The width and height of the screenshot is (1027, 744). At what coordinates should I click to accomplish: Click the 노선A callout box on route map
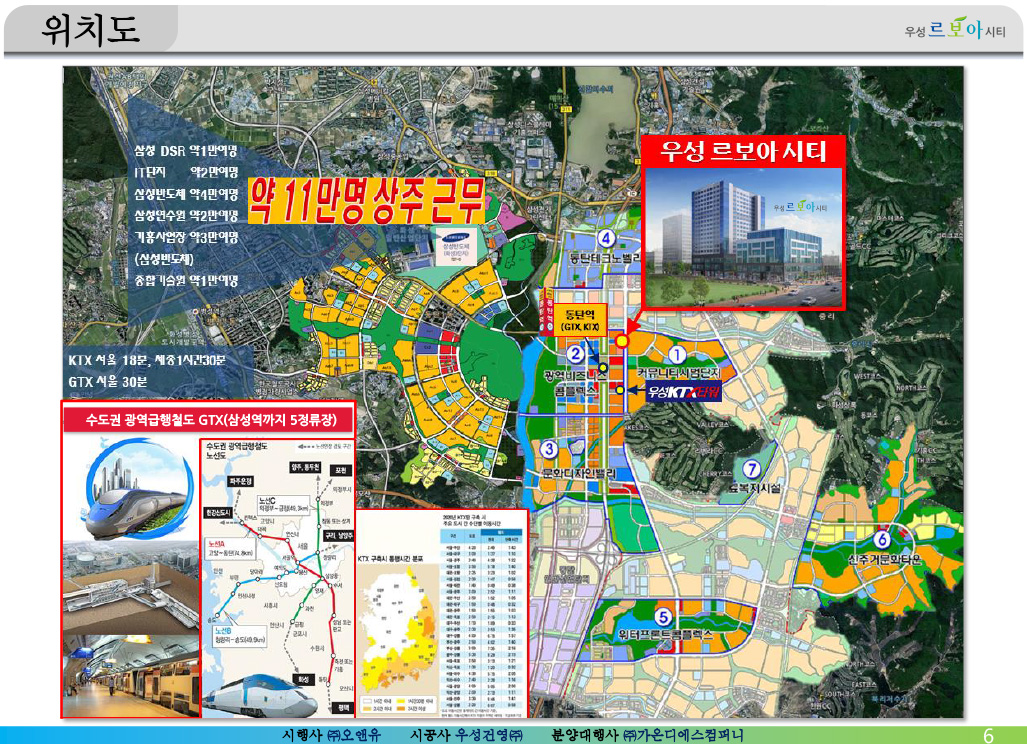pyautogui.click(x=231, y=549)
